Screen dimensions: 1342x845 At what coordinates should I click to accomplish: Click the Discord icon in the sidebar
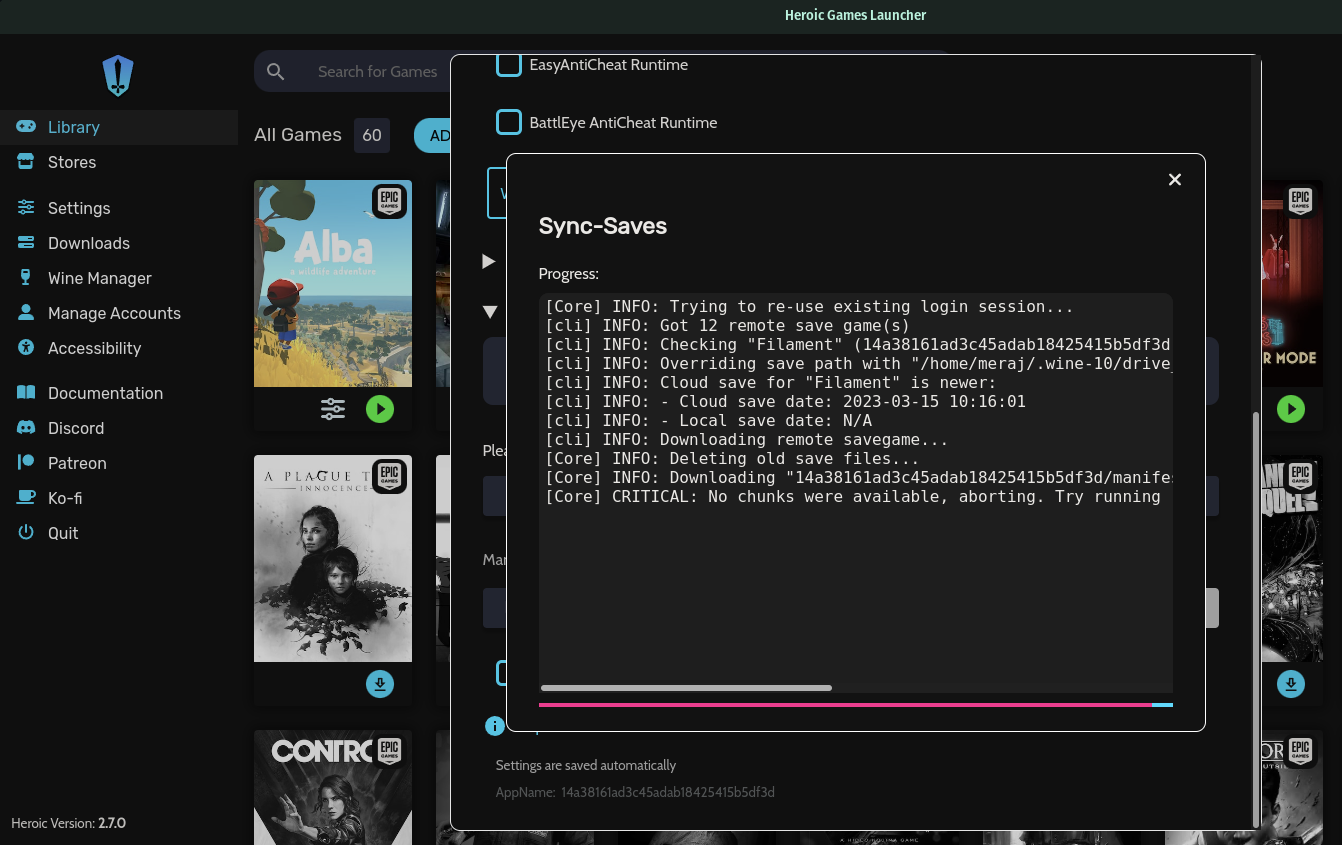coord(25,428)
